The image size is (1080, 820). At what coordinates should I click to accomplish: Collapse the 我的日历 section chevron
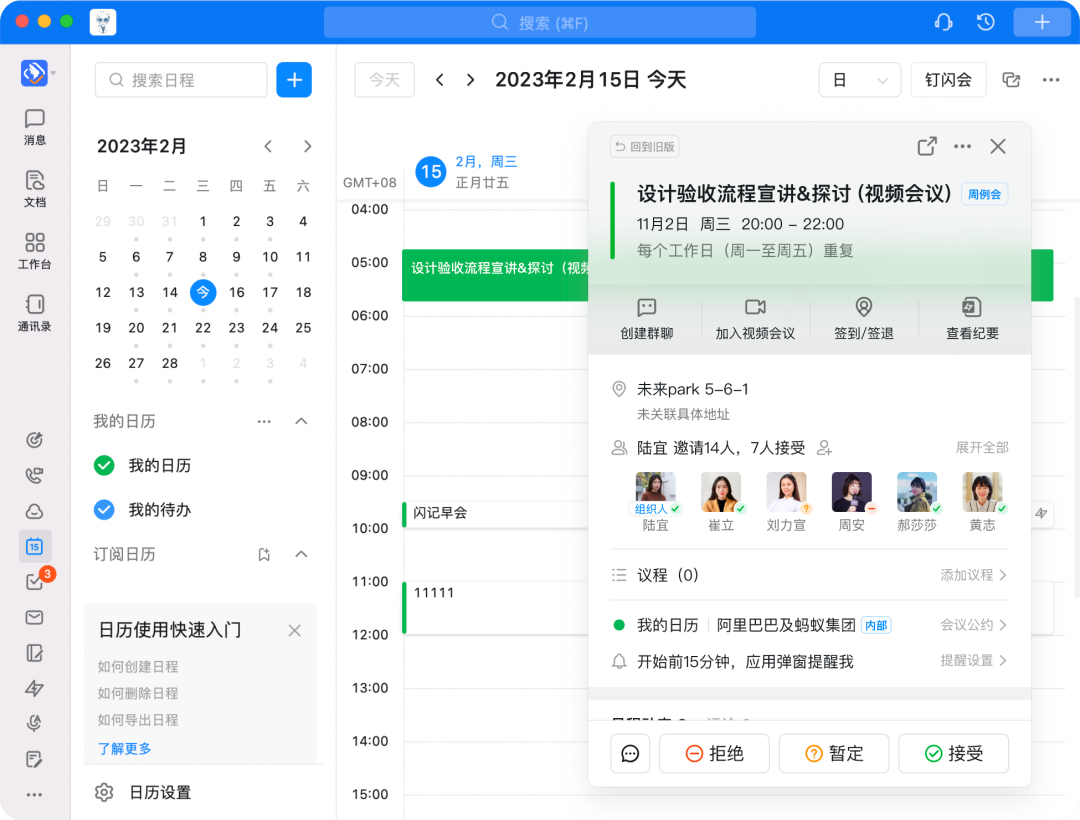[x=301, y=422]
